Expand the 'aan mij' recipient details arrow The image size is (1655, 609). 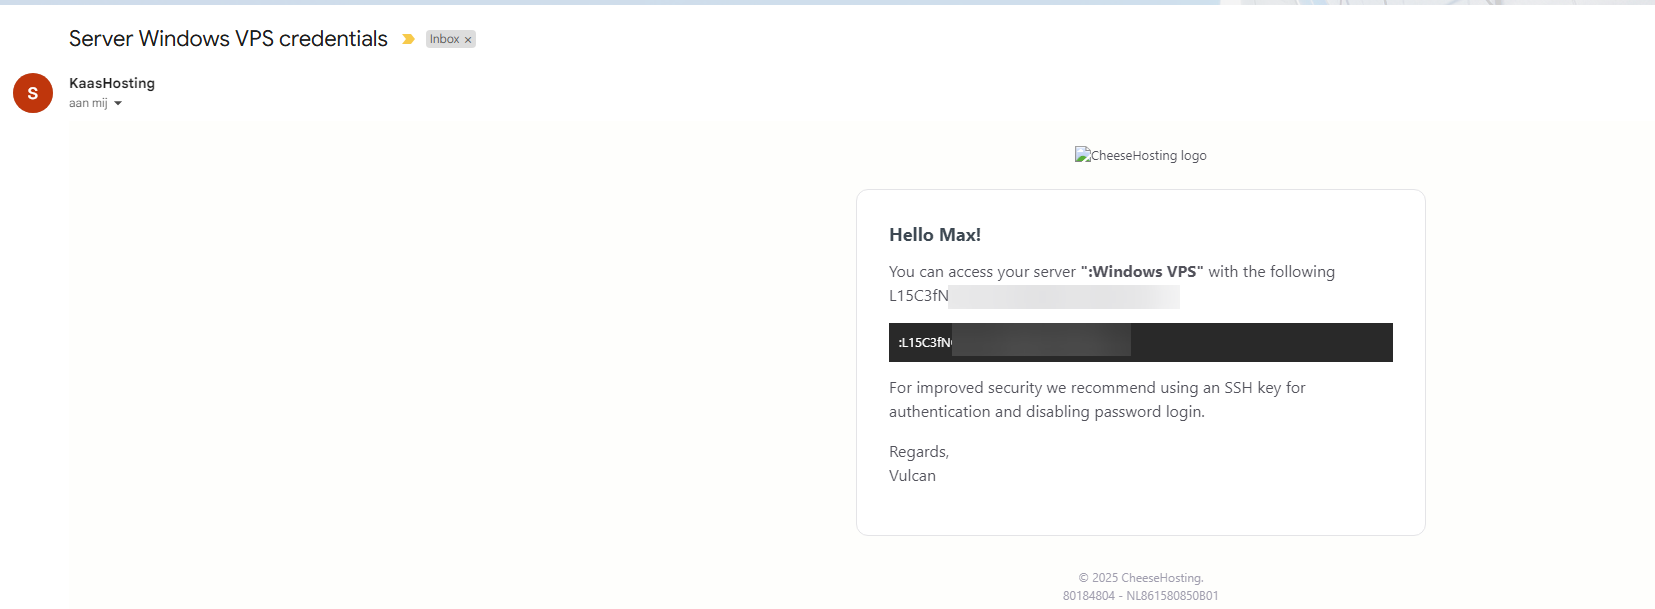(118, 103)
